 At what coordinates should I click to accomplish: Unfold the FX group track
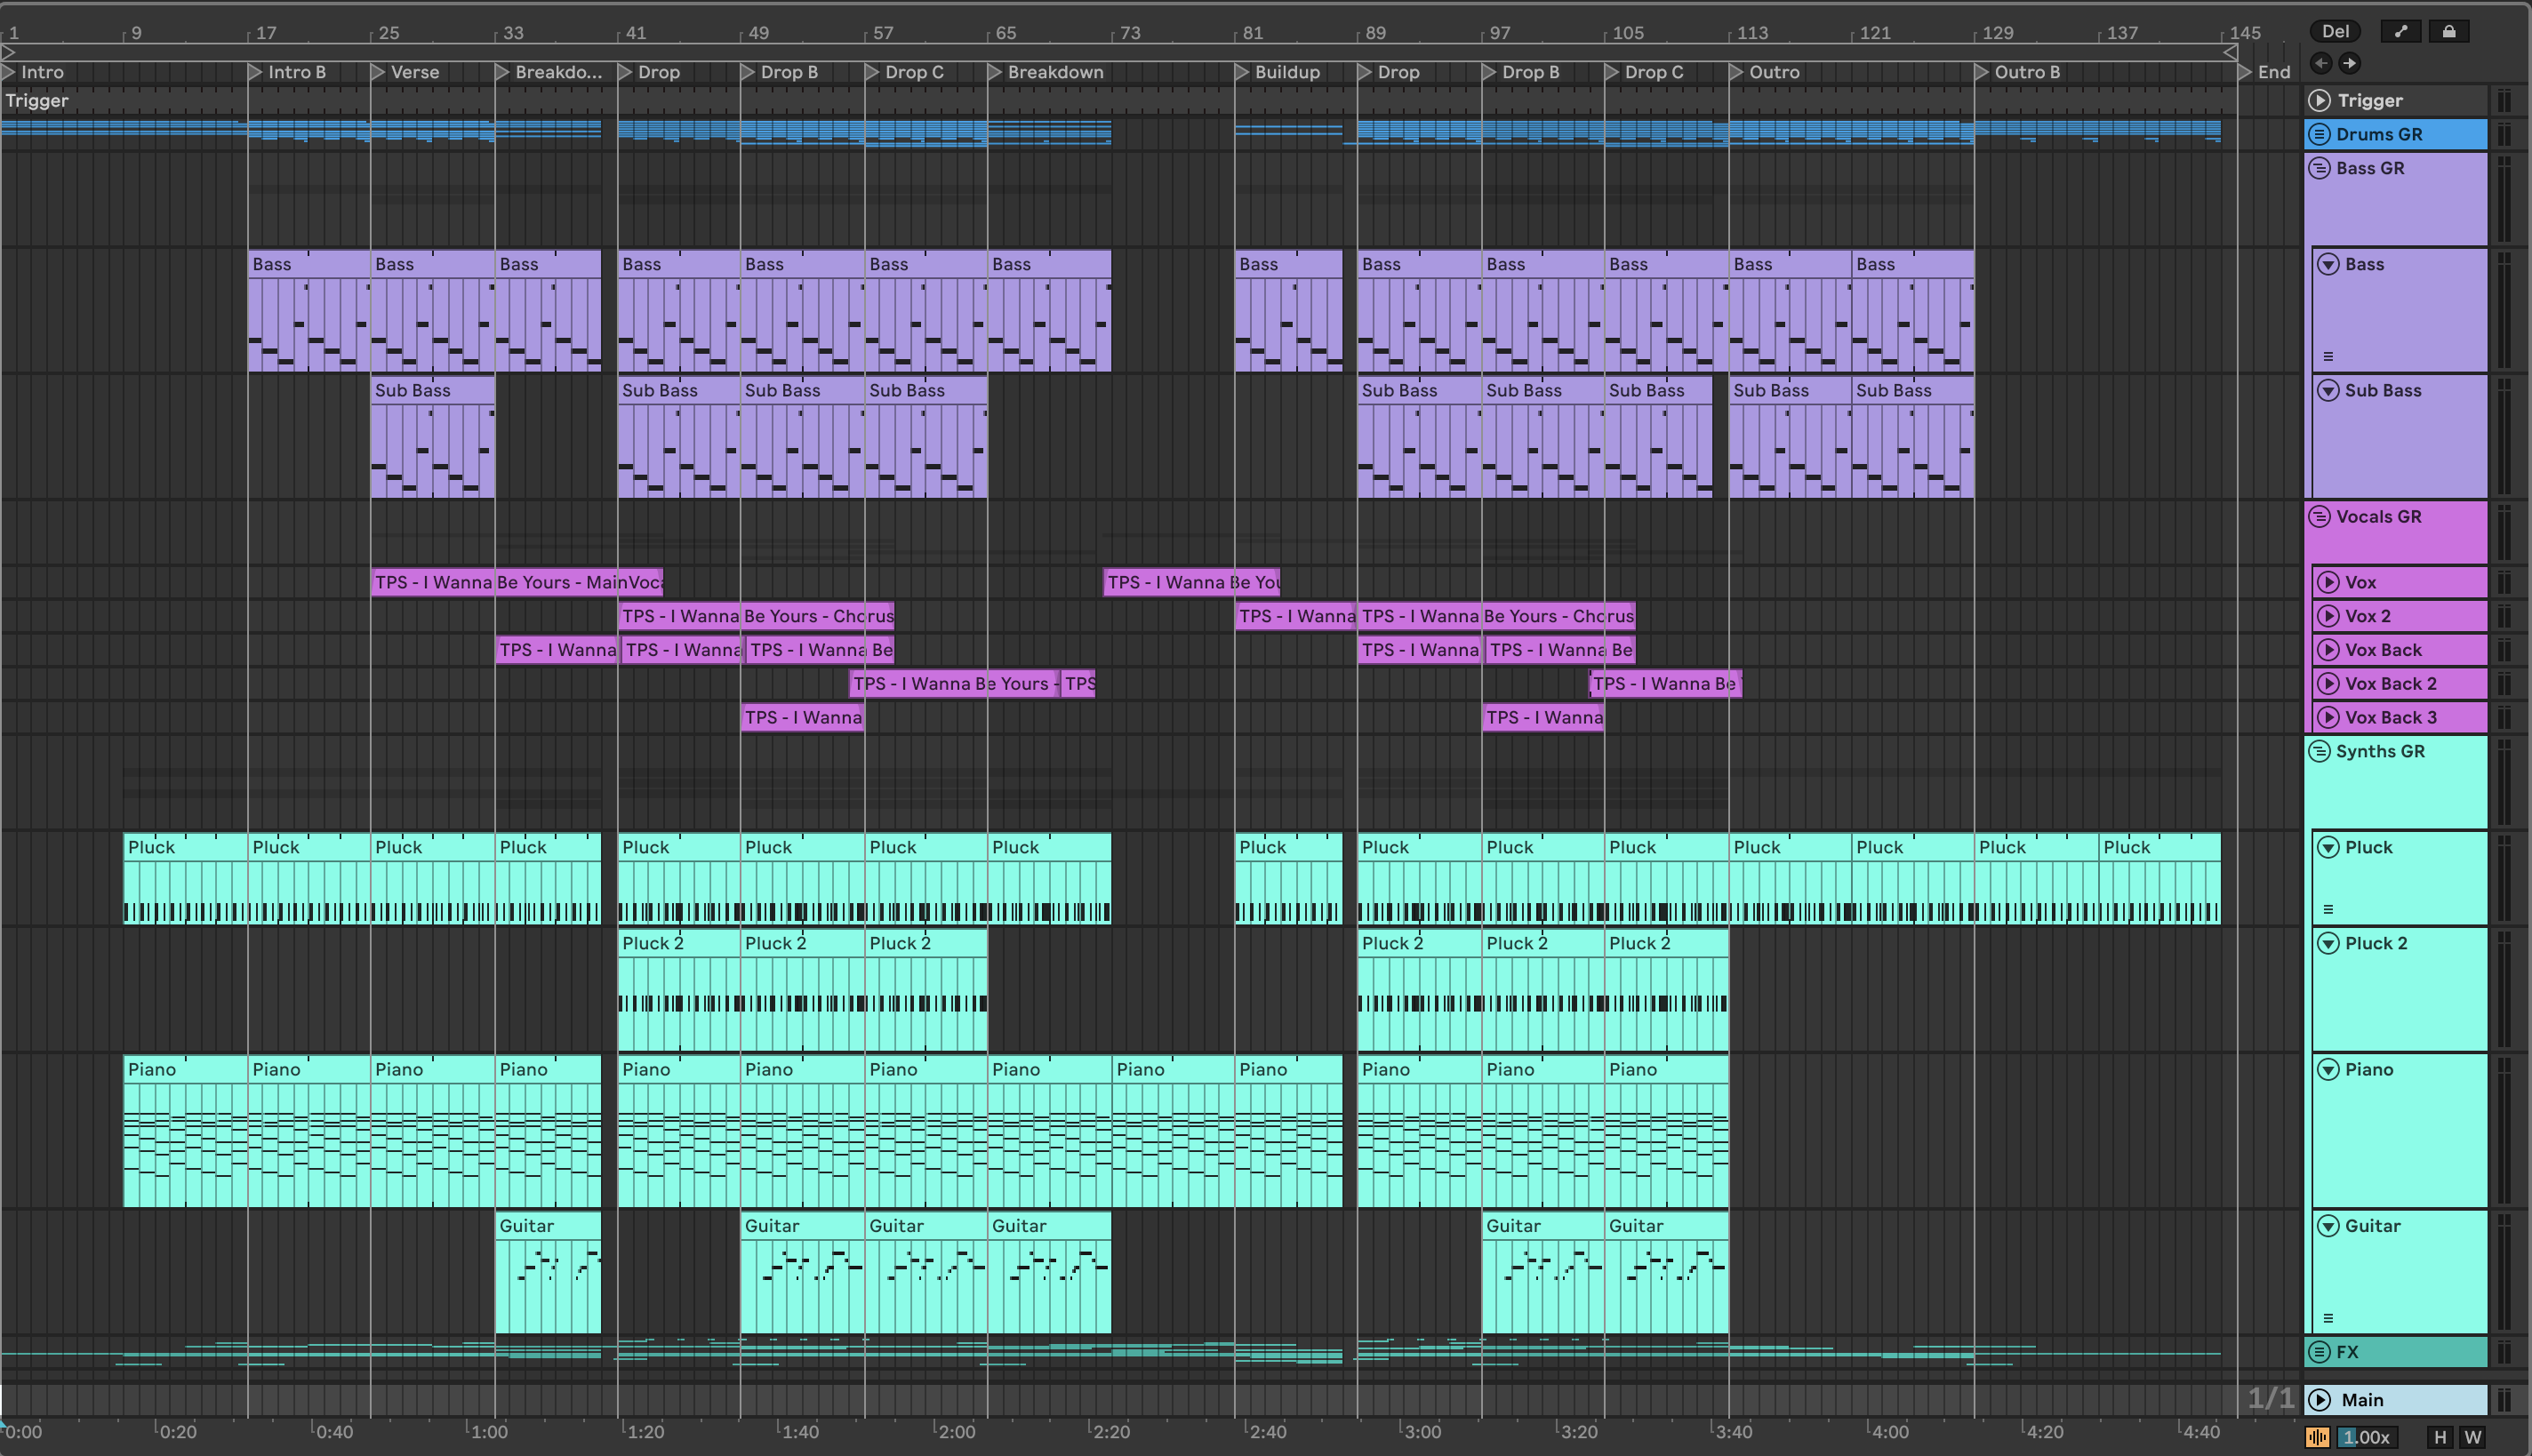(x=2319, y=1352)
